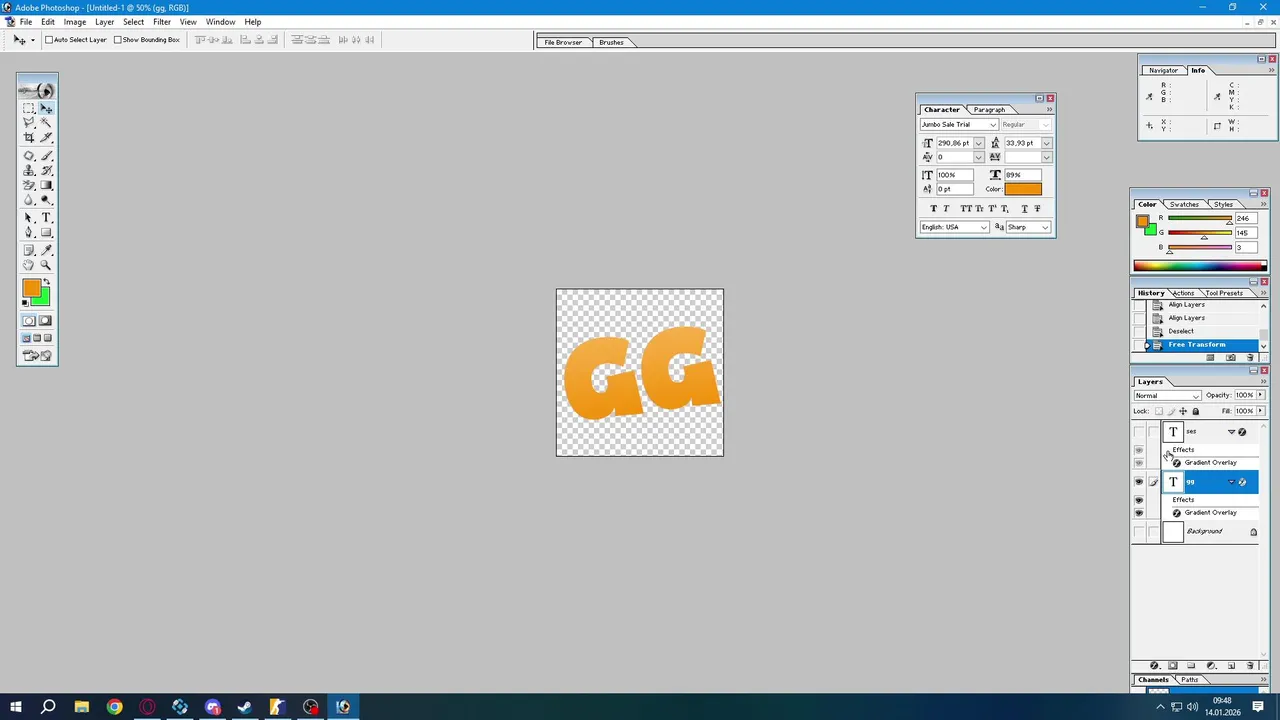Select the Brush tool
The image size is (1280, 720).
(46, 155)
